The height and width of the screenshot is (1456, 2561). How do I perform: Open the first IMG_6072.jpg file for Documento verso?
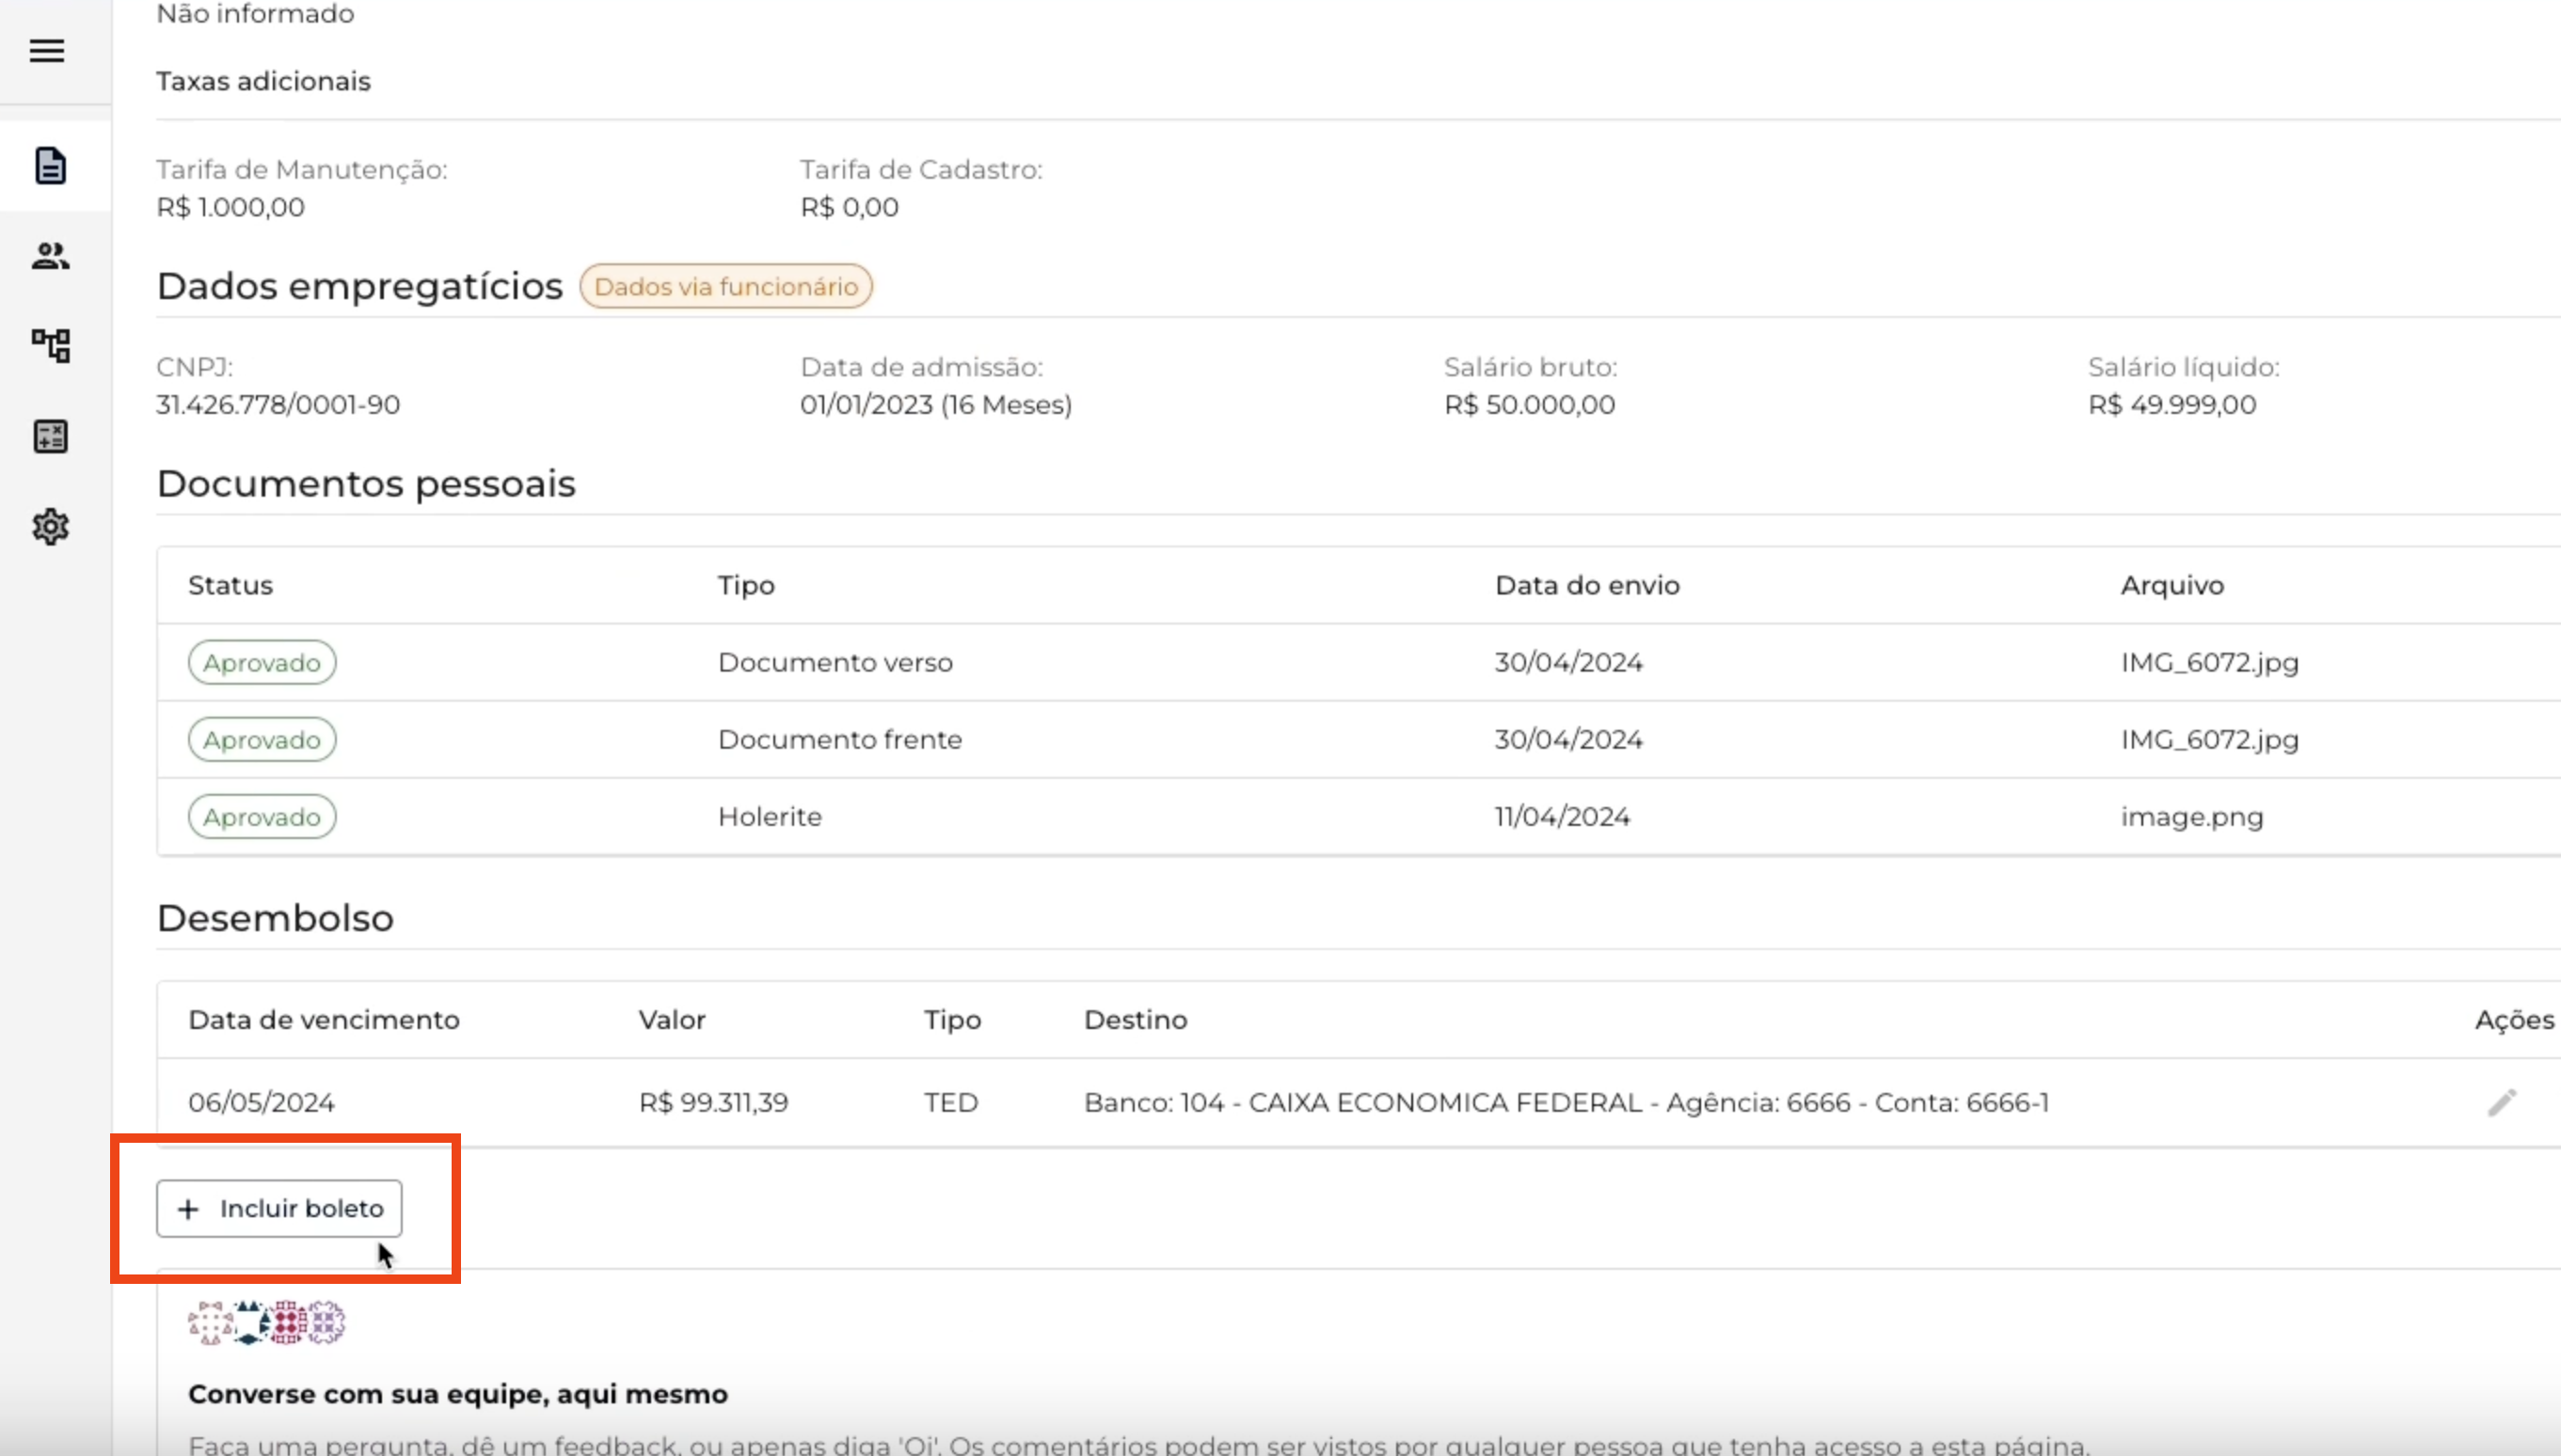(x=2209, y=662)
